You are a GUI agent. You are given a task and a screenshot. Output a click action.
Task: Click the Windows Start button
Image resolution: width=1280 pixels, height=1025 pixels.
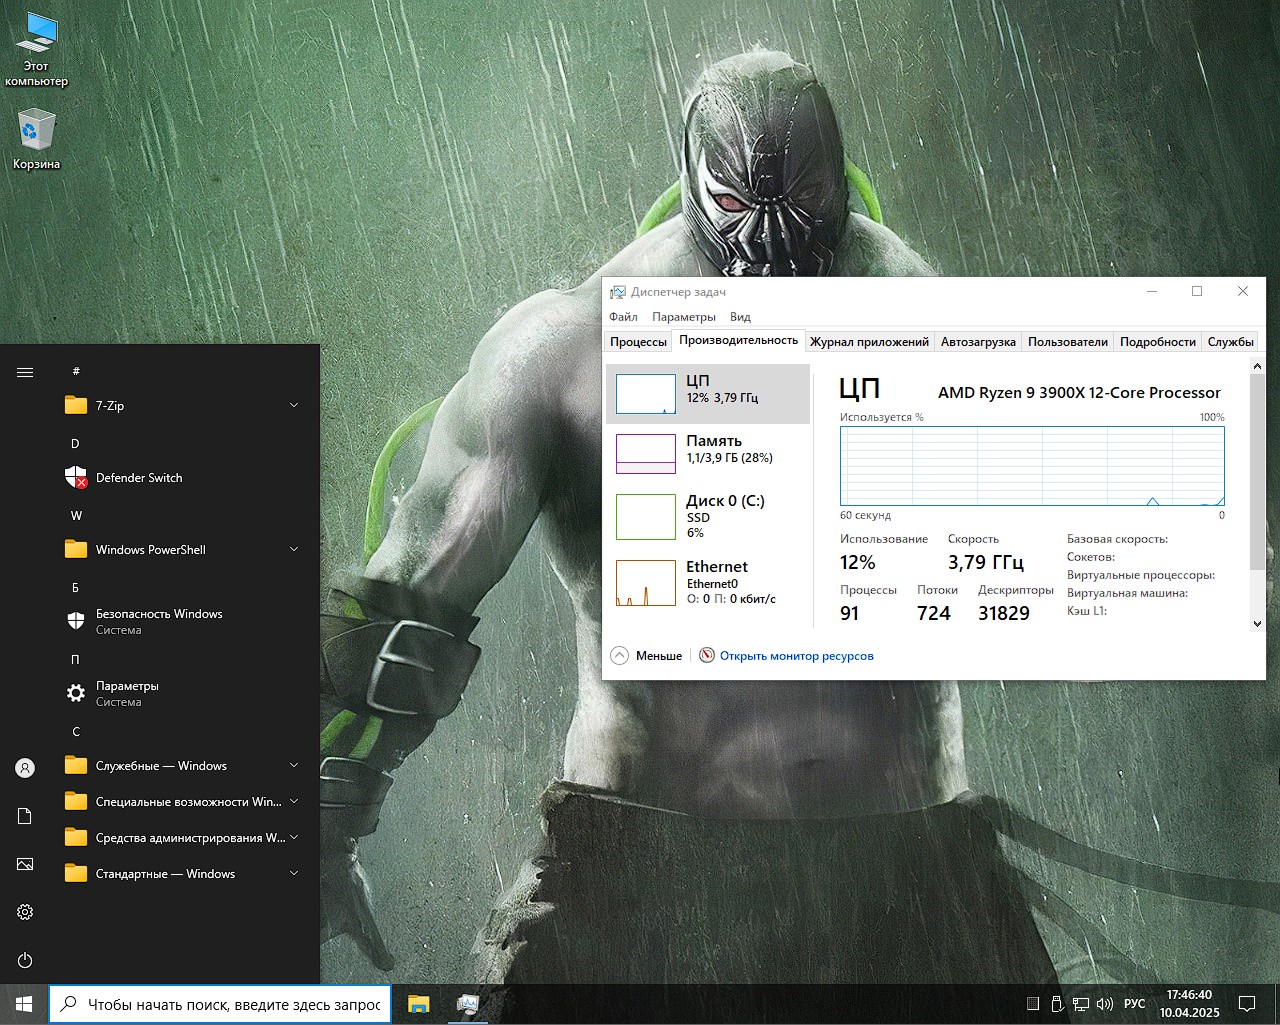tap(24, 1004)
